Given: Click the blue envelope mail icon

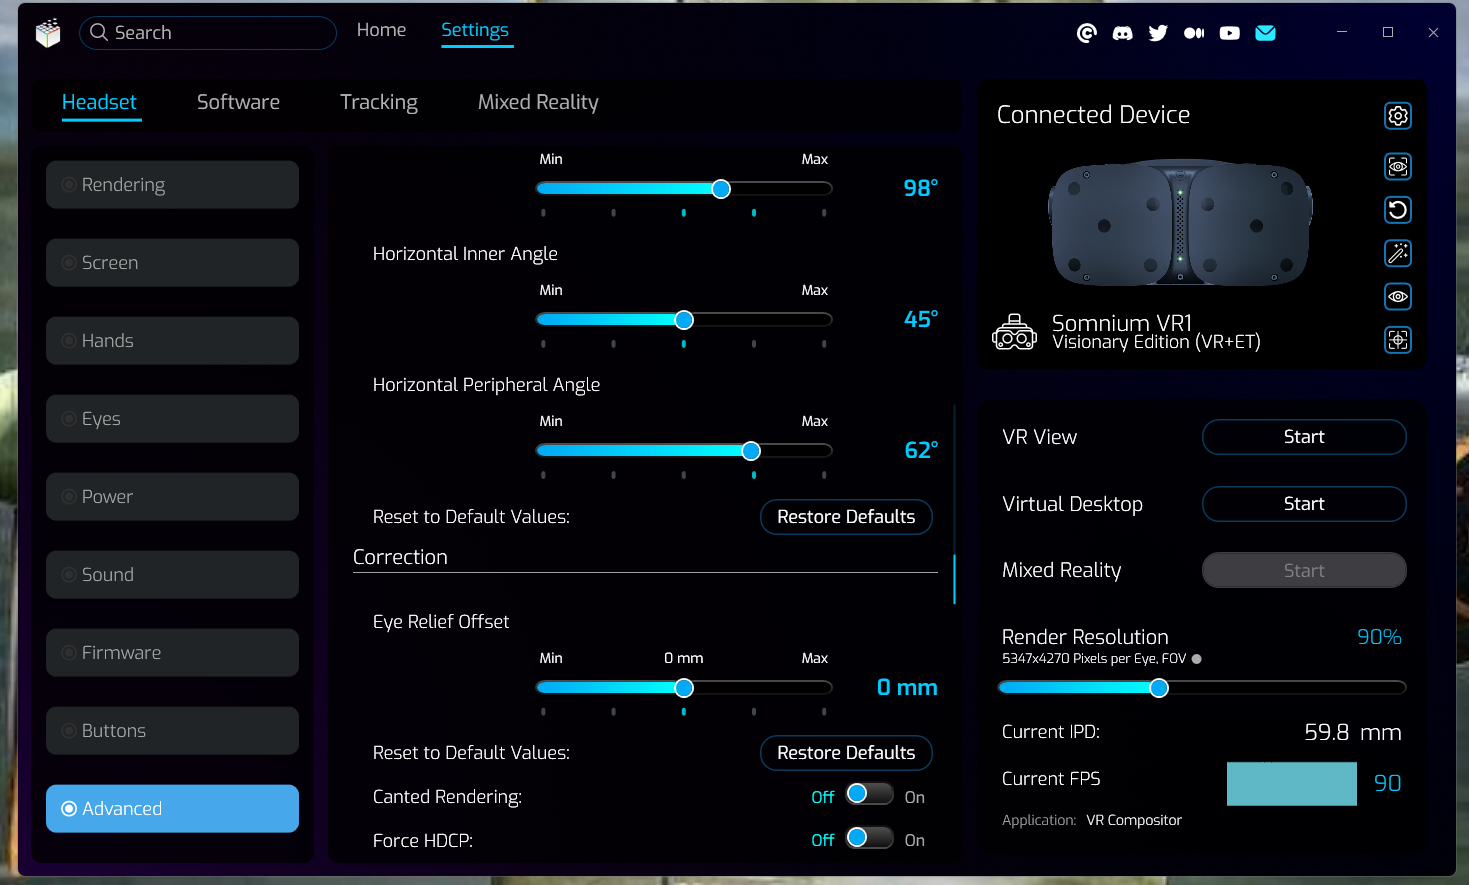Looking at the screenshot, I should (x=1265, y=33).
